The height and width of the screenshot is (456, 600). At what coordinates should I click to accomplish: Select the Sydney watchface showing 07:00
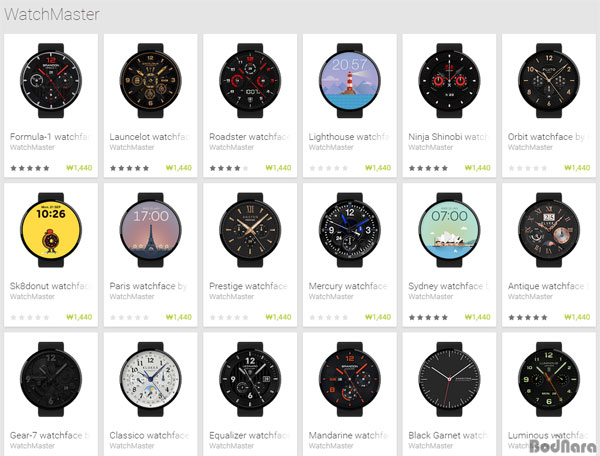(x=449, y=230)
